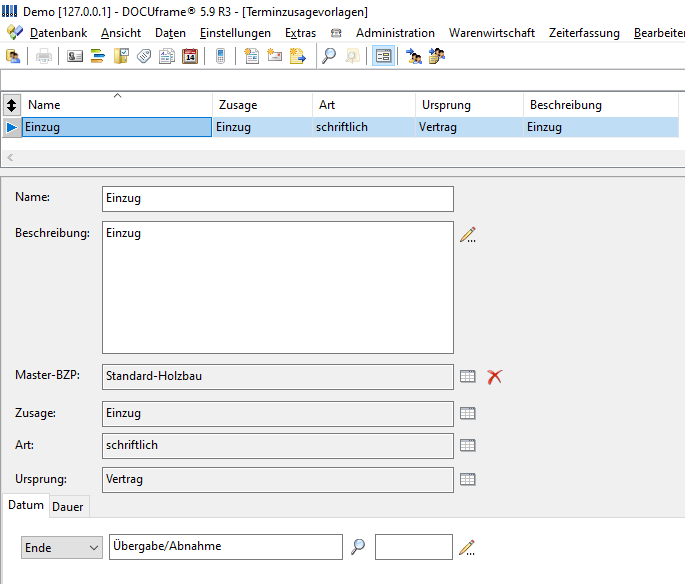Screen dimensions: 685x584
Task: Open table picker for Master-BZP
Action: point(467,376)
